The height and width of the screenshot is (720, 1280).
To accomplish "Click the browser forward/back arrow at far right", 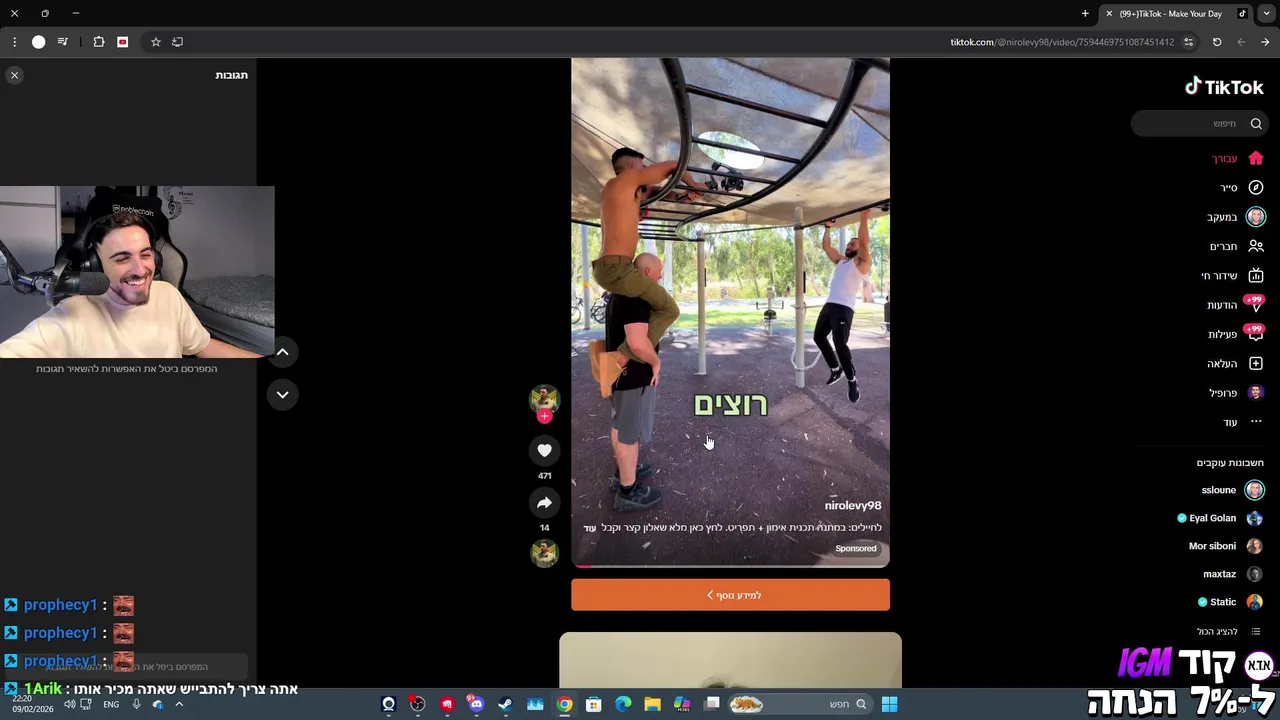I will [1265, 42].
